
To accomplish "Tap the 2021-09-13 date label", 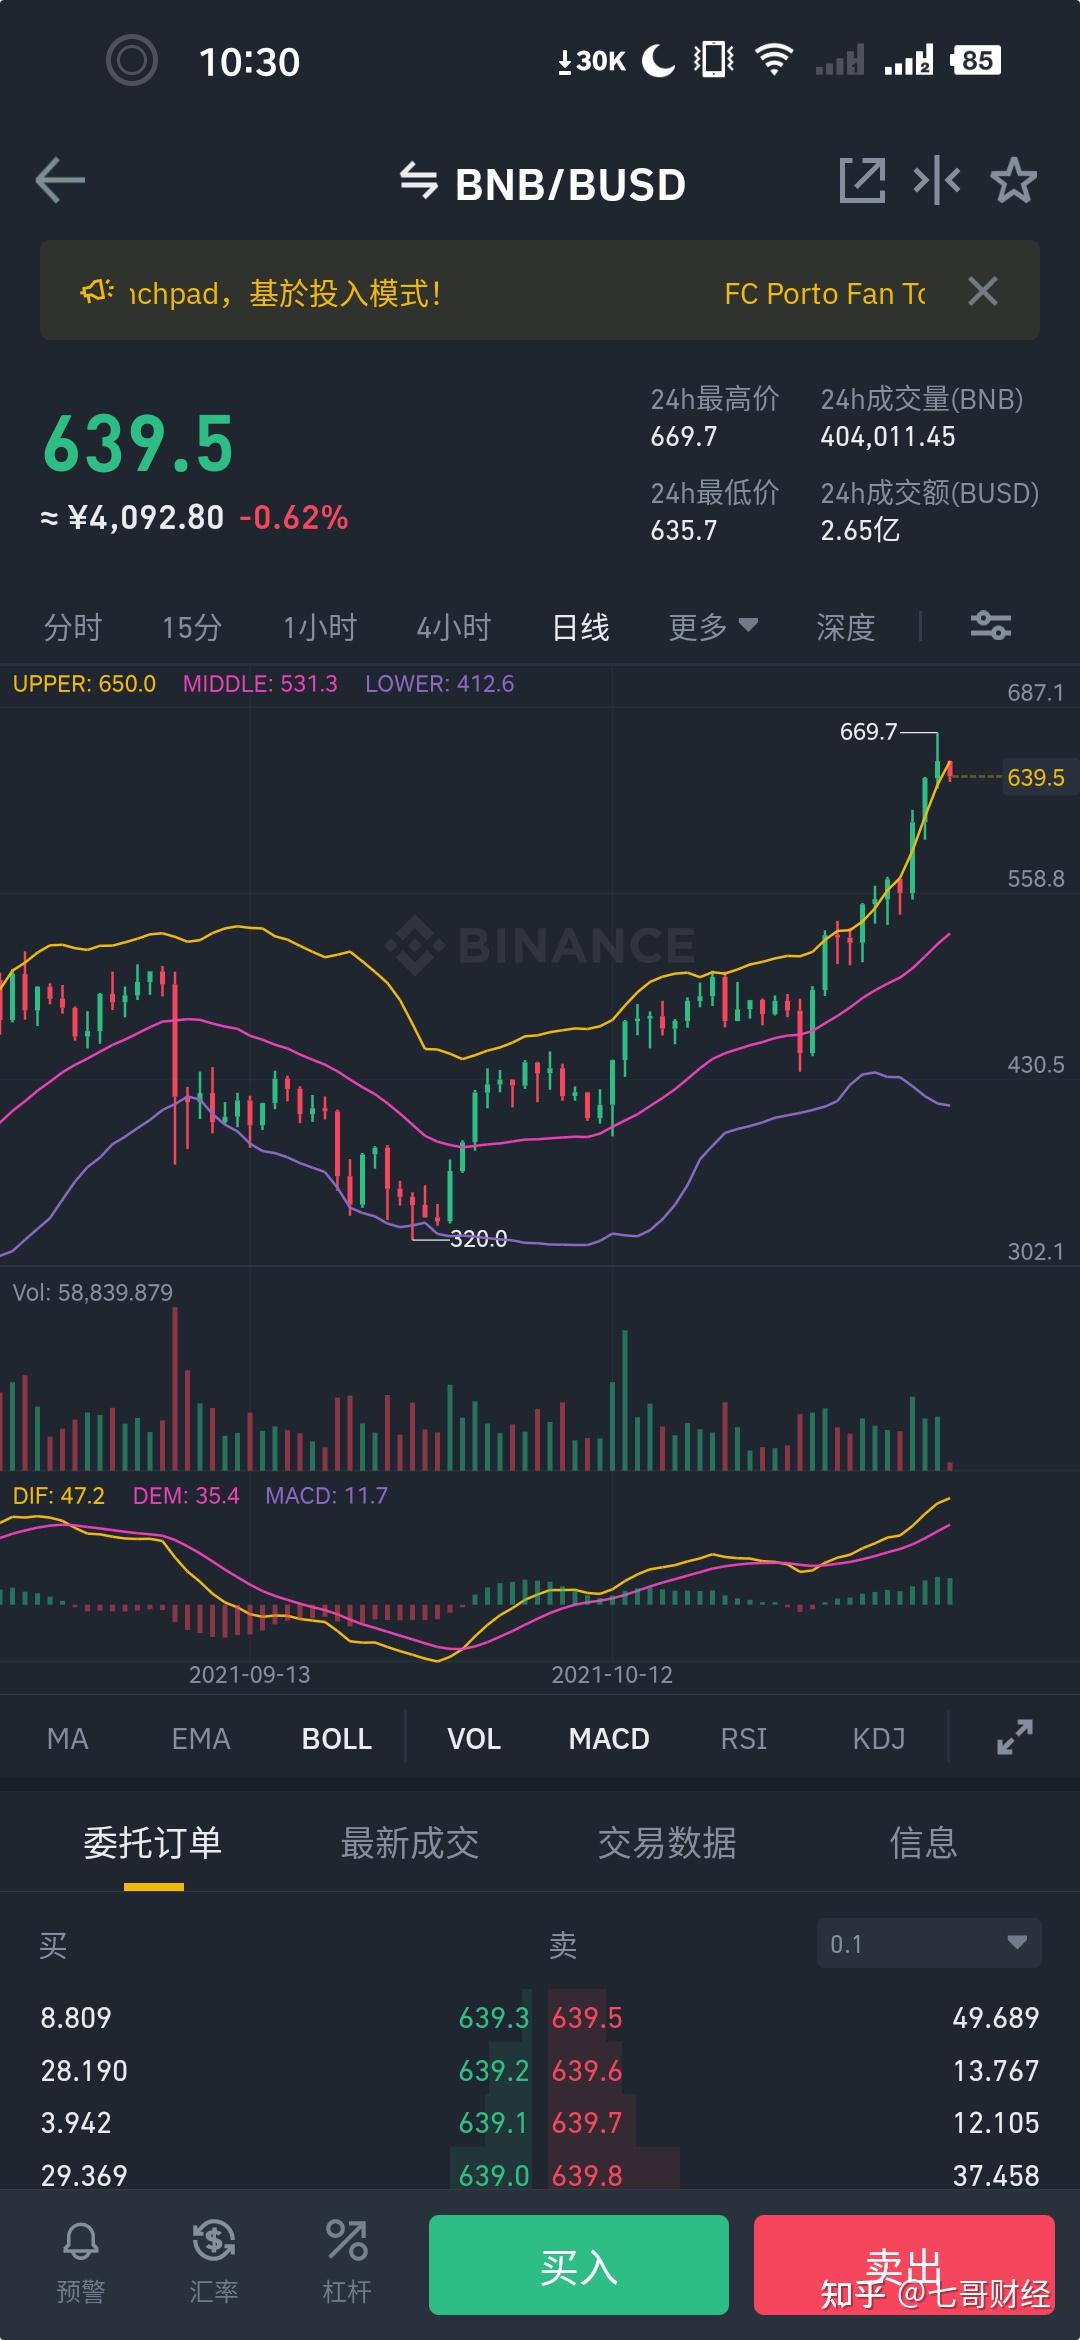I will click(x=250, y=1674).
